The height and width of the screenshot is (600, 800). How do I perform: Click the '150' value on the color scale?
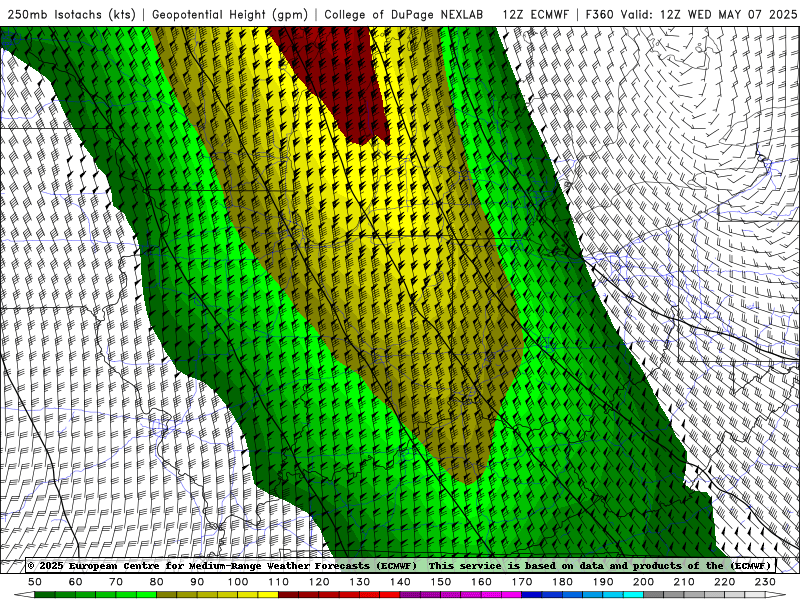pyautogui.click(x=441, y=582)
